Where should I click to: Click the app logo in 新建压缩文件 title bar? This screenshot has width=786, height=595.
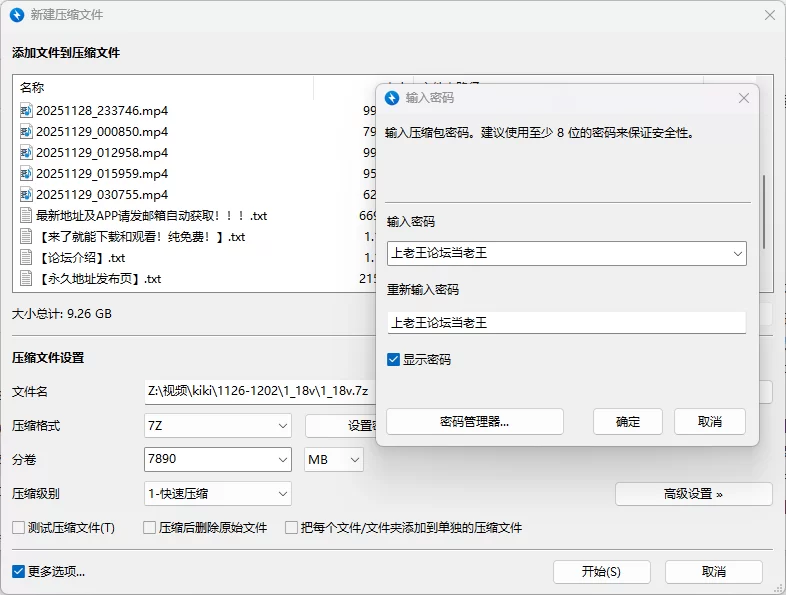[17, 15]
